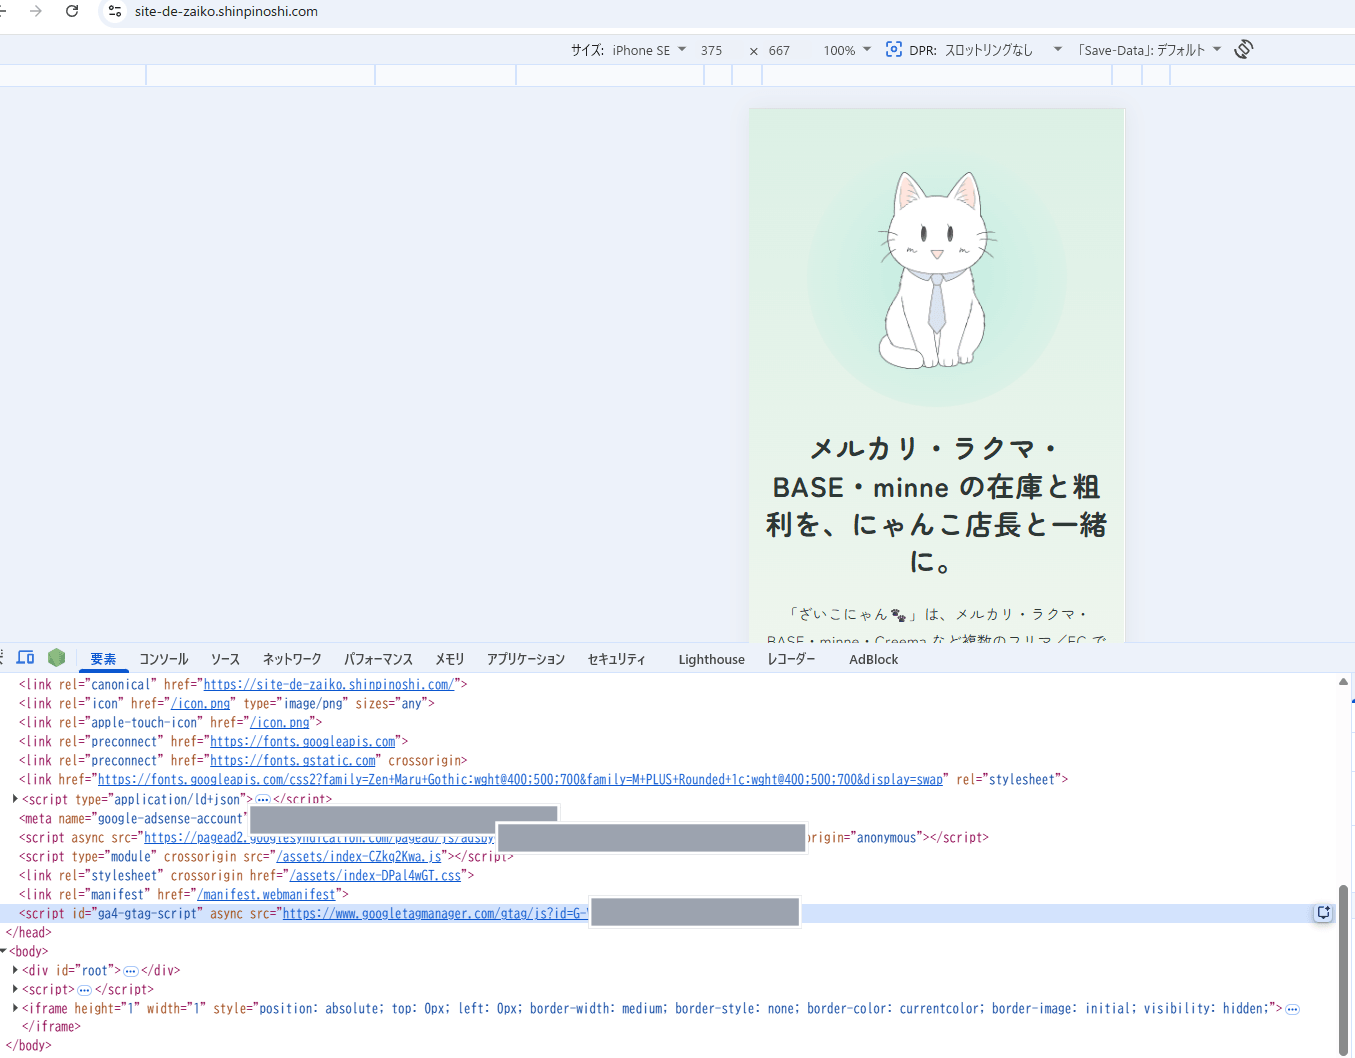Reload the page with the refresh icon
1355x1058 pixels.
click(x=72, y=11)
